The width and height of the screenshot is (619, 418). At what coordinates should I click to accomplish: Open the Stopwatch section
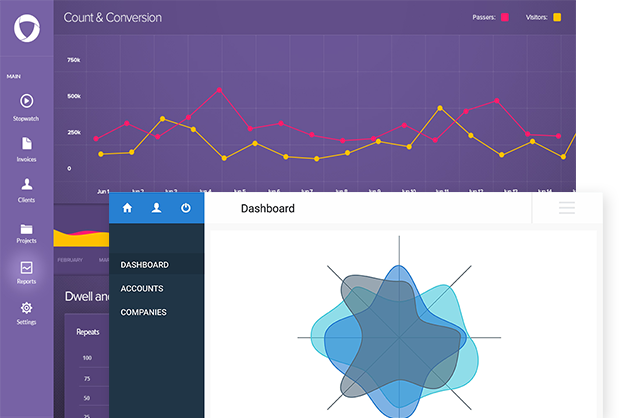pyautogui.click(x=27, y=101)
